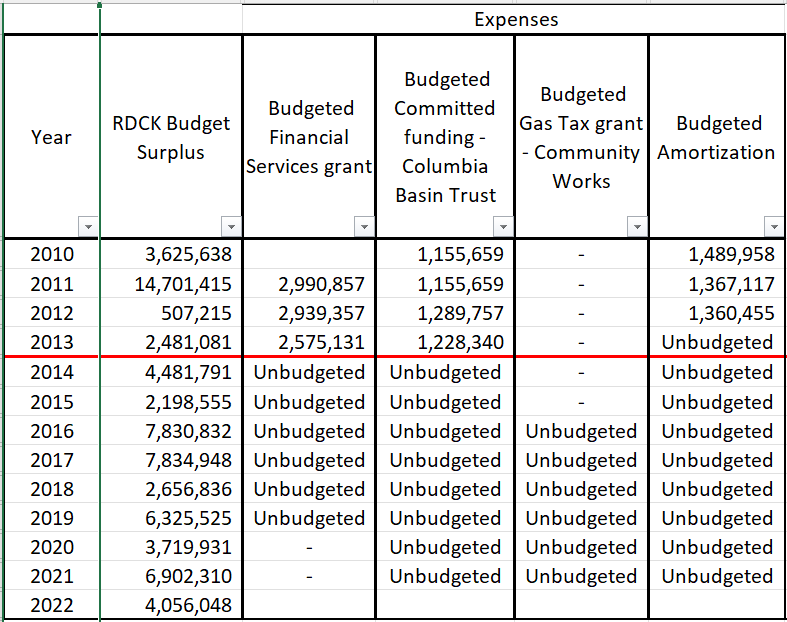The image size is (787, 622).
Task: Select year cell 2021
Action: pyautogui.click(x=51, y=576)
